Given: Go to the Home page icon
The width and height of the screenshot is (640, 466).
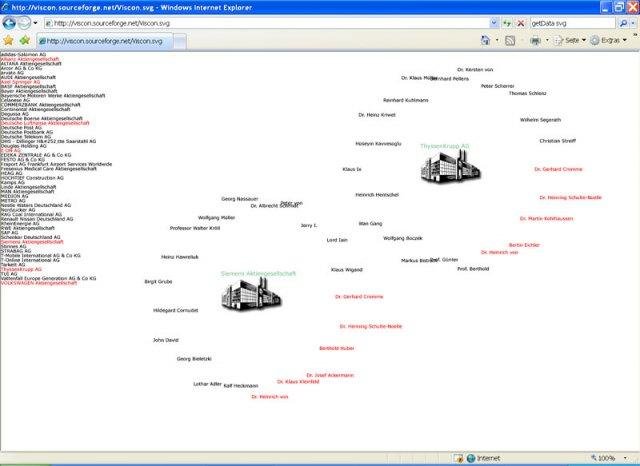Looking at the screenshot, I should pyautogui.click(x=485, y=40).
